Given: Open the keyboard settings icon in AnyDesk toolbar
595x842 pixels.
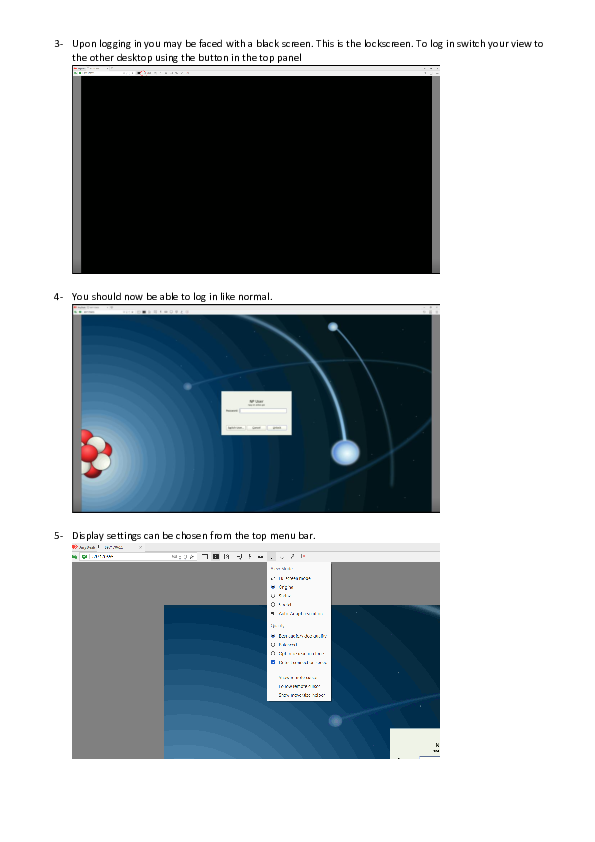Looking at the screenshot, I should 260,557.
